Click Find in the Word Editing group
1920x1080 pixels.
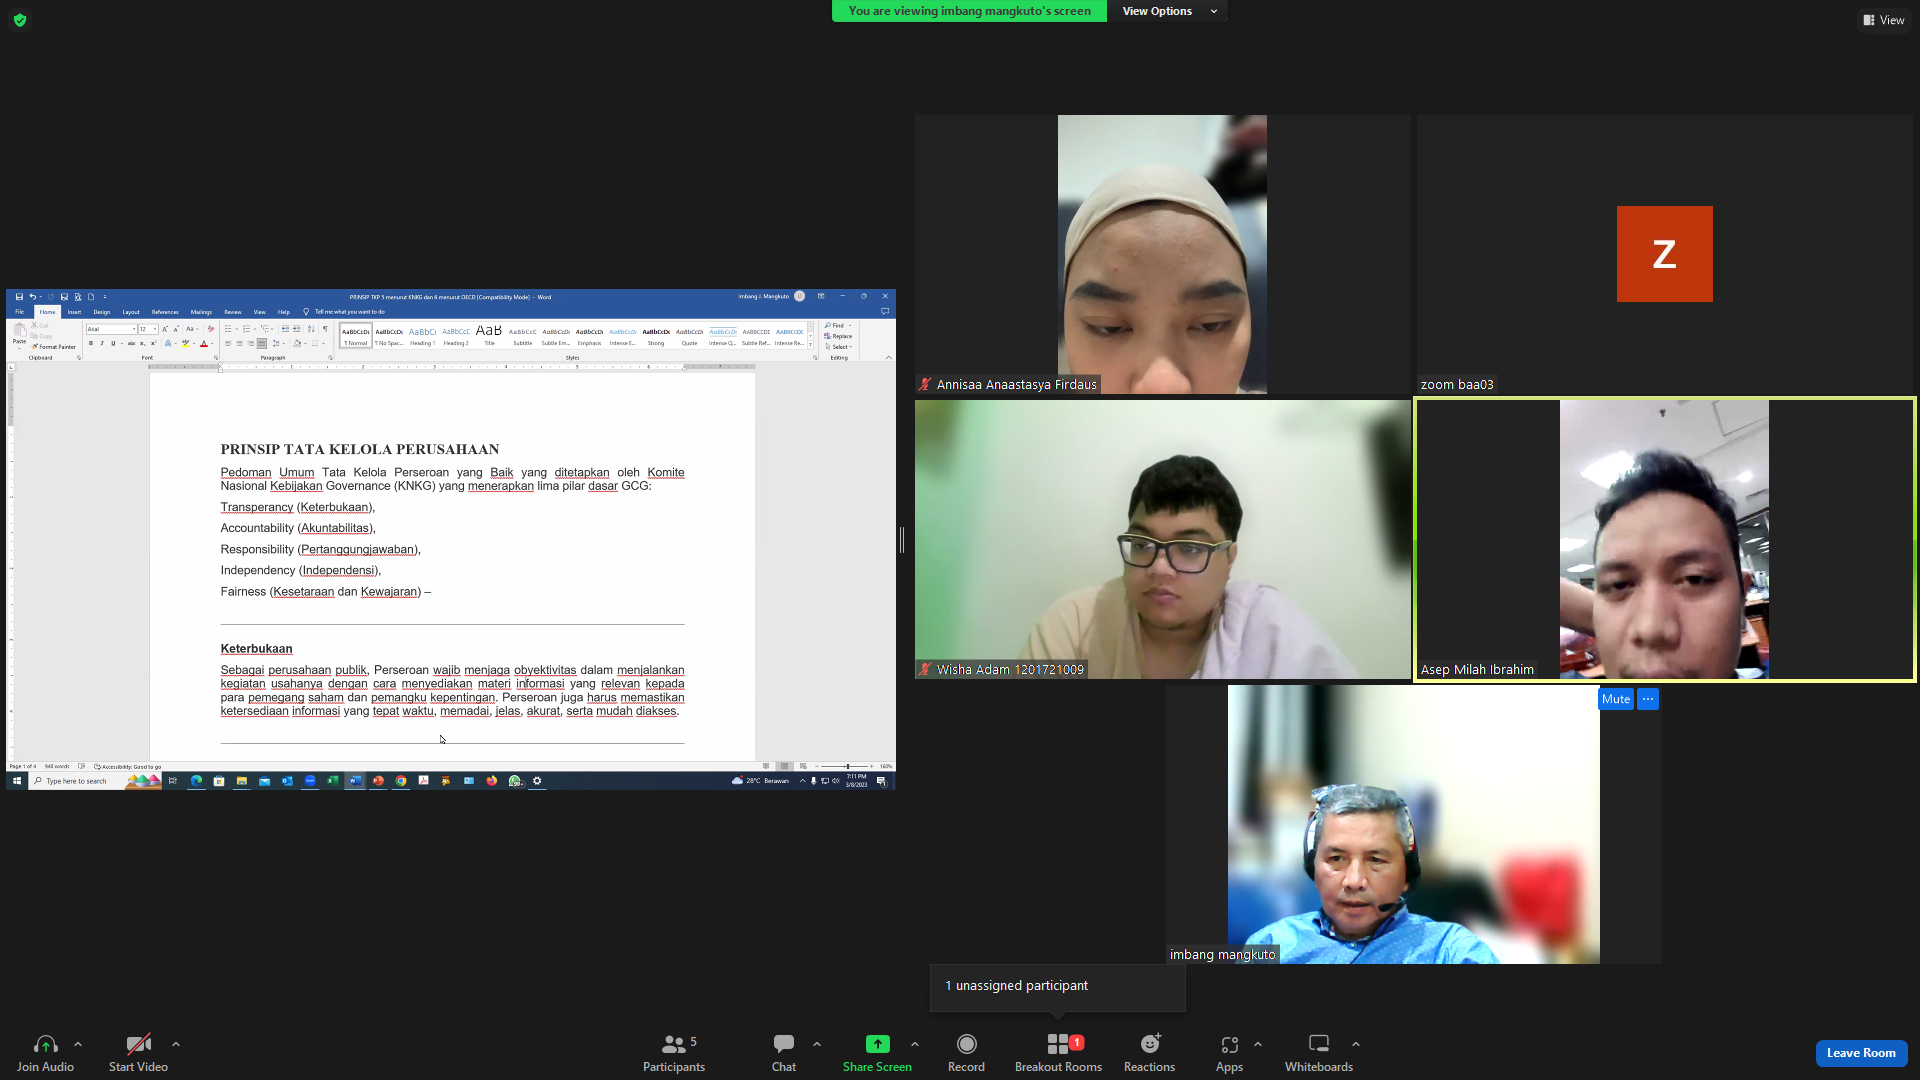click(836, 326)
